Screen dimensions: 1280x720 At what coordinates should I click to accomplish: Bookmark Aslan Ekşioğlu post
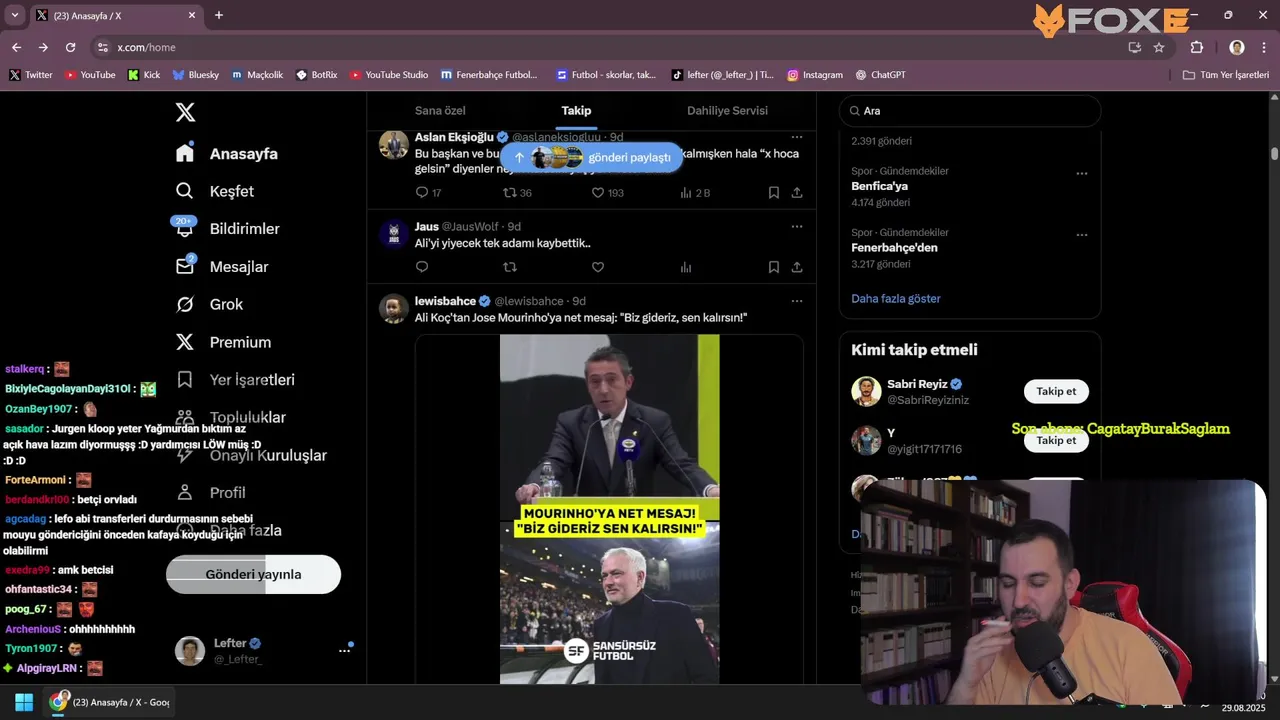point(774,192)
